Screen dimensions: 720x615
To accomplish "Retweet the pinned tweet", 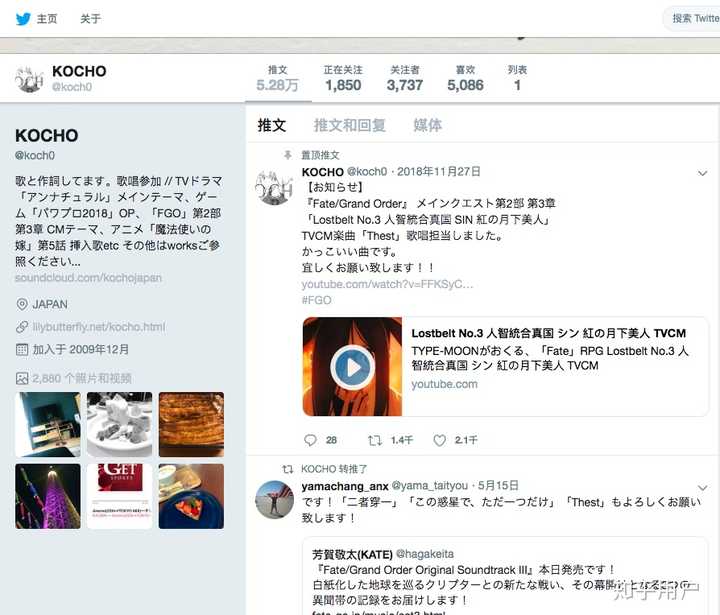I will (x=374, y=440).
